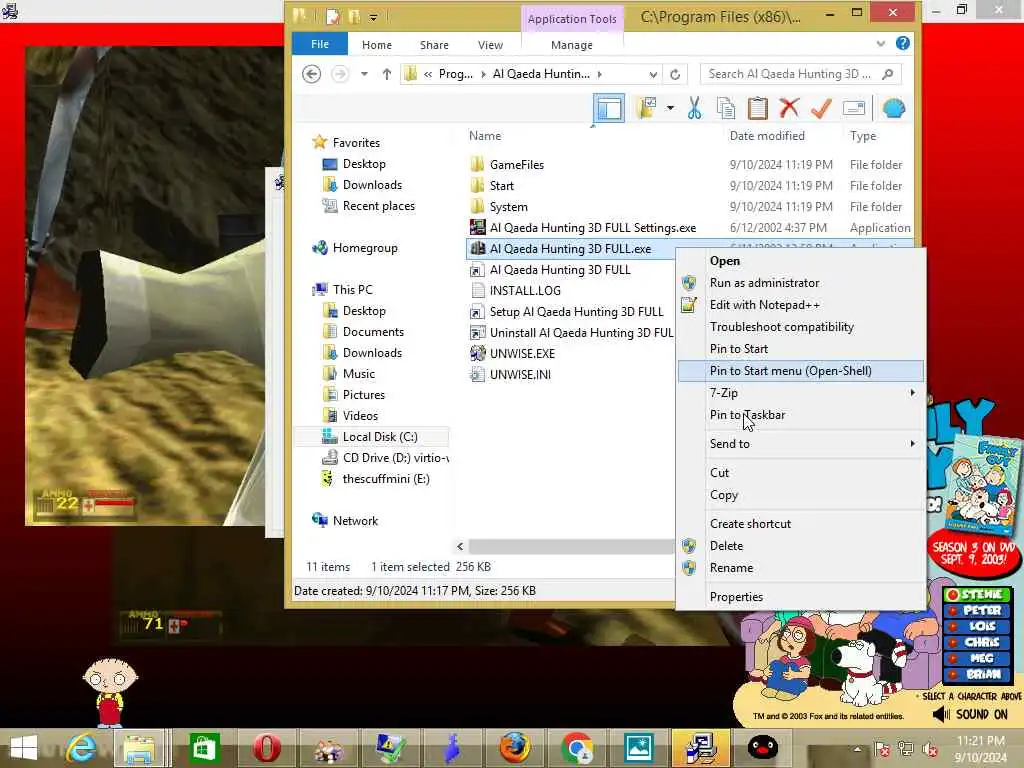
Task: Toggle the SOUND ON speaker control
Action: click(970, 714)
